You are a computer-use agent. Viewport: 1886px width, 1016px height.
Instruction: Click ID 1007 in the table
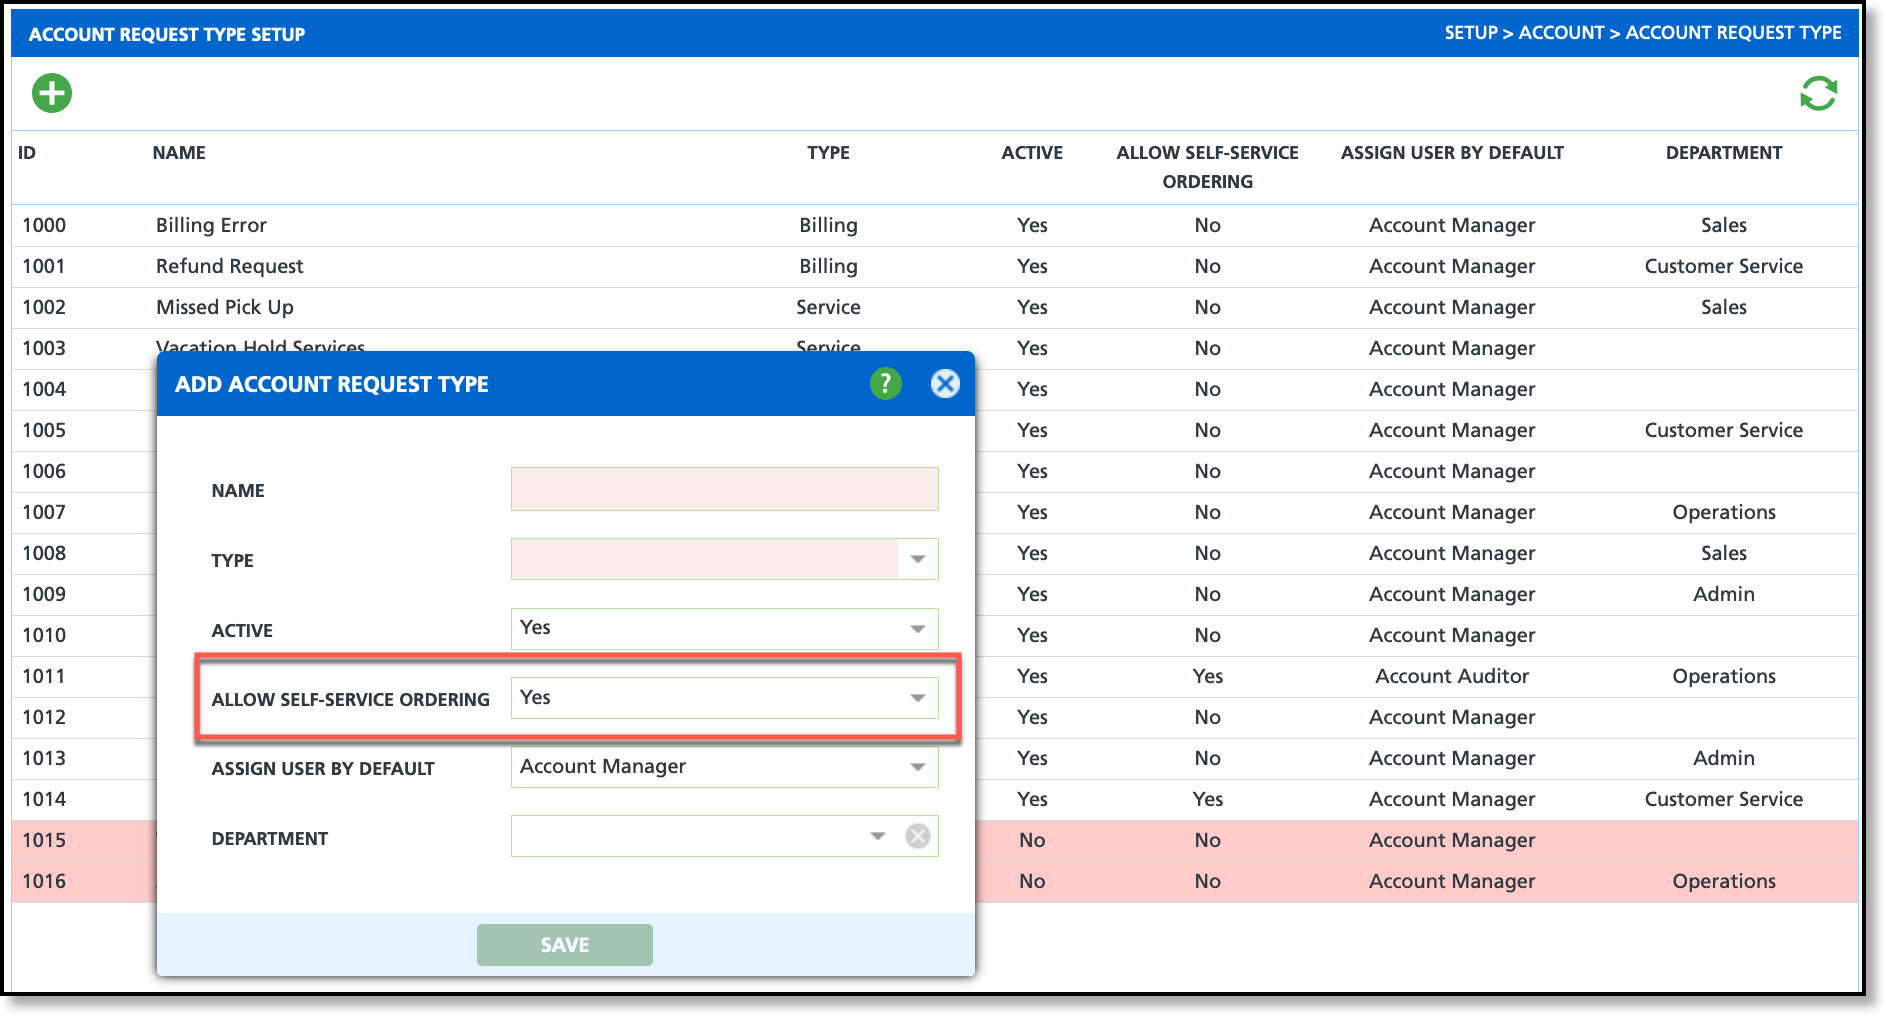pyautogui.click(x=44, y=512)
